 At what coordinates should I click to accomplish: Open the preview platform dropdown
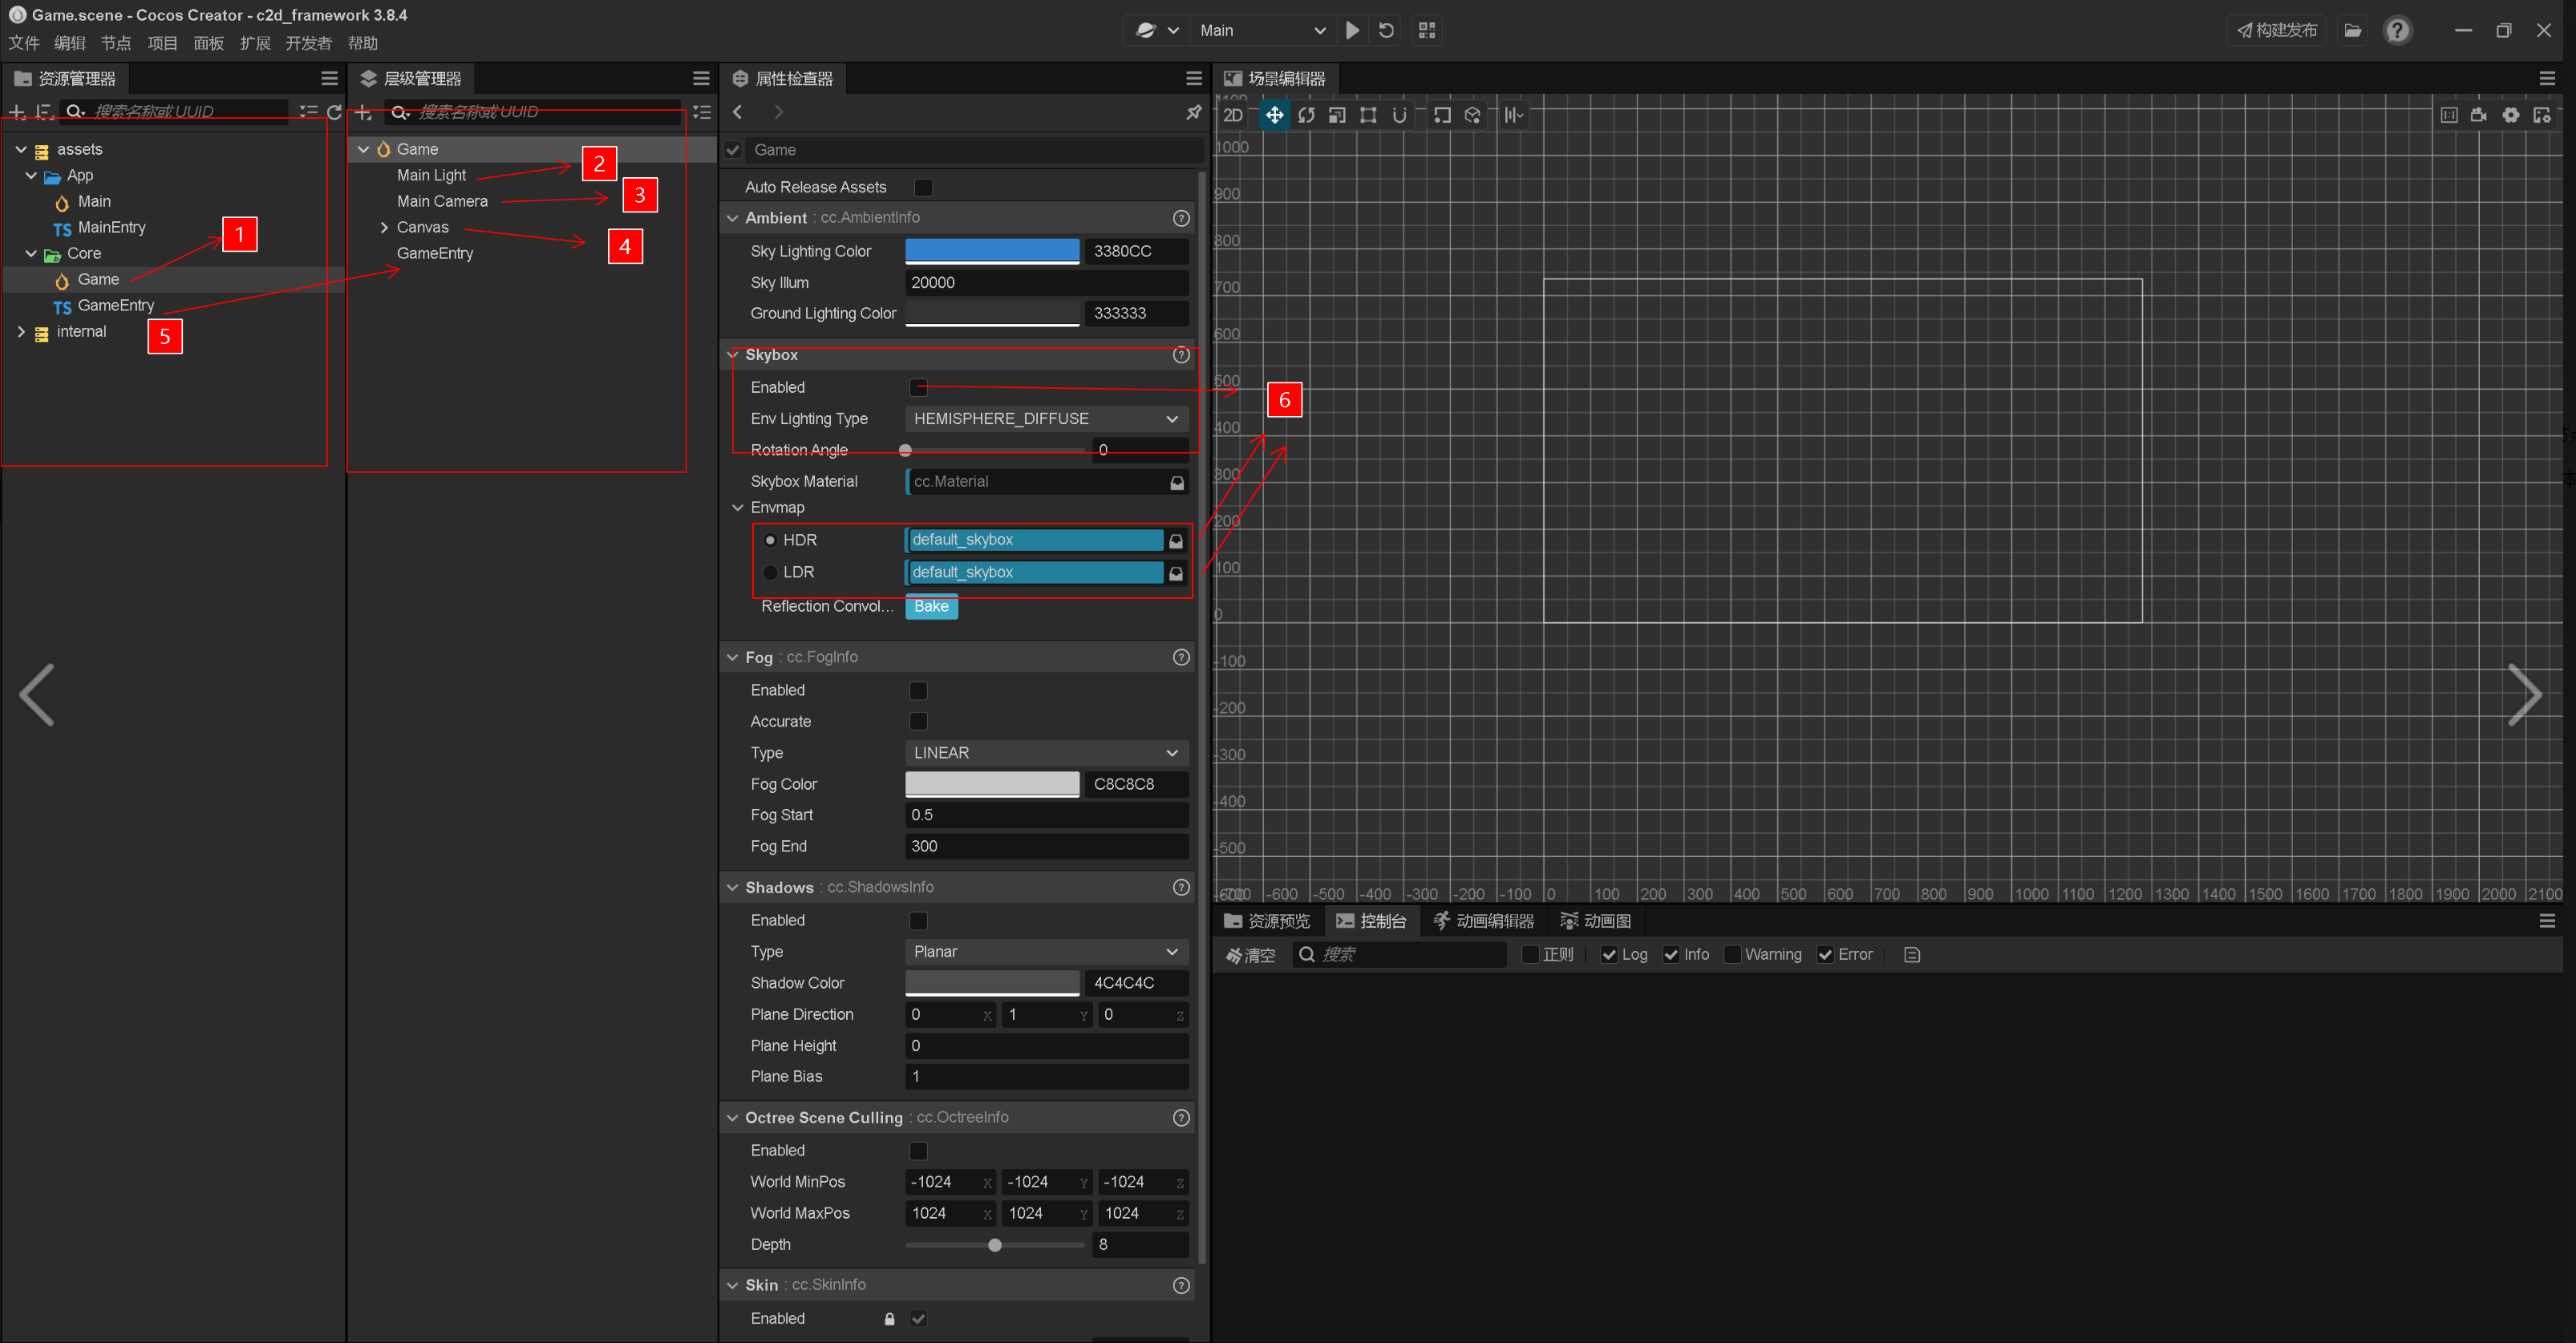1157,30
